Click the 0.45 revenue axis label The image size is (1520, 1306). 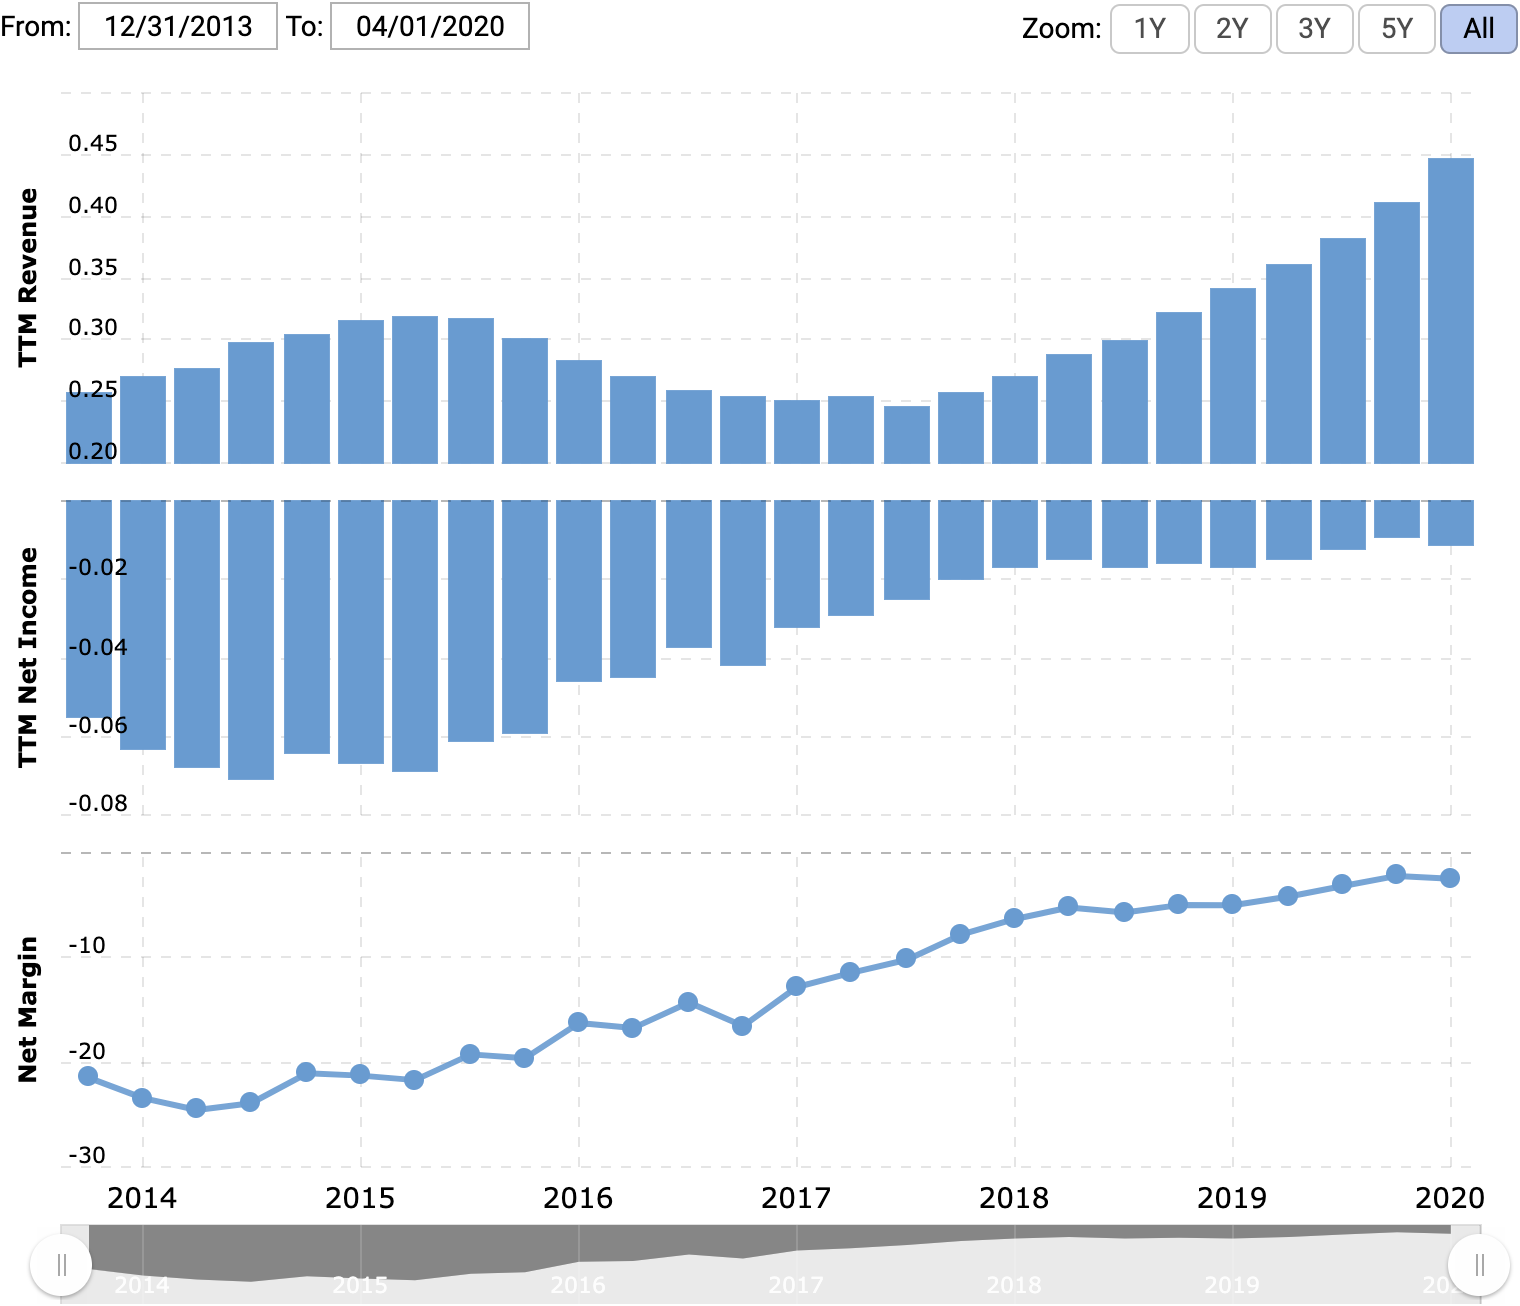pyautogui.click(x=93, y=144)
